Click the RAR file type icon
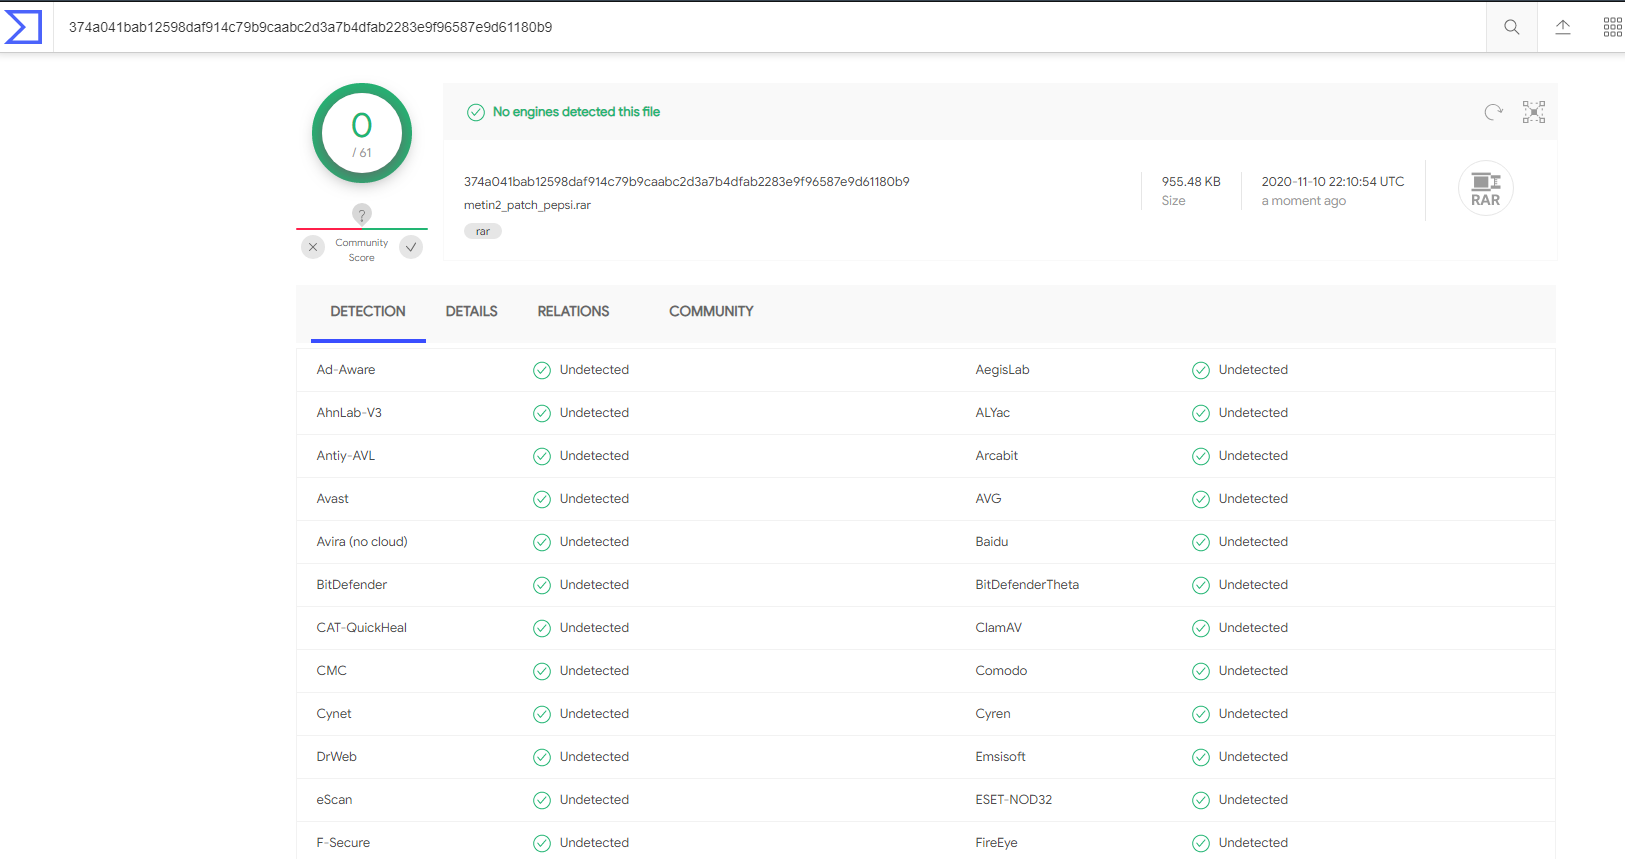The image size is (1625, 859). point(1486,188)
